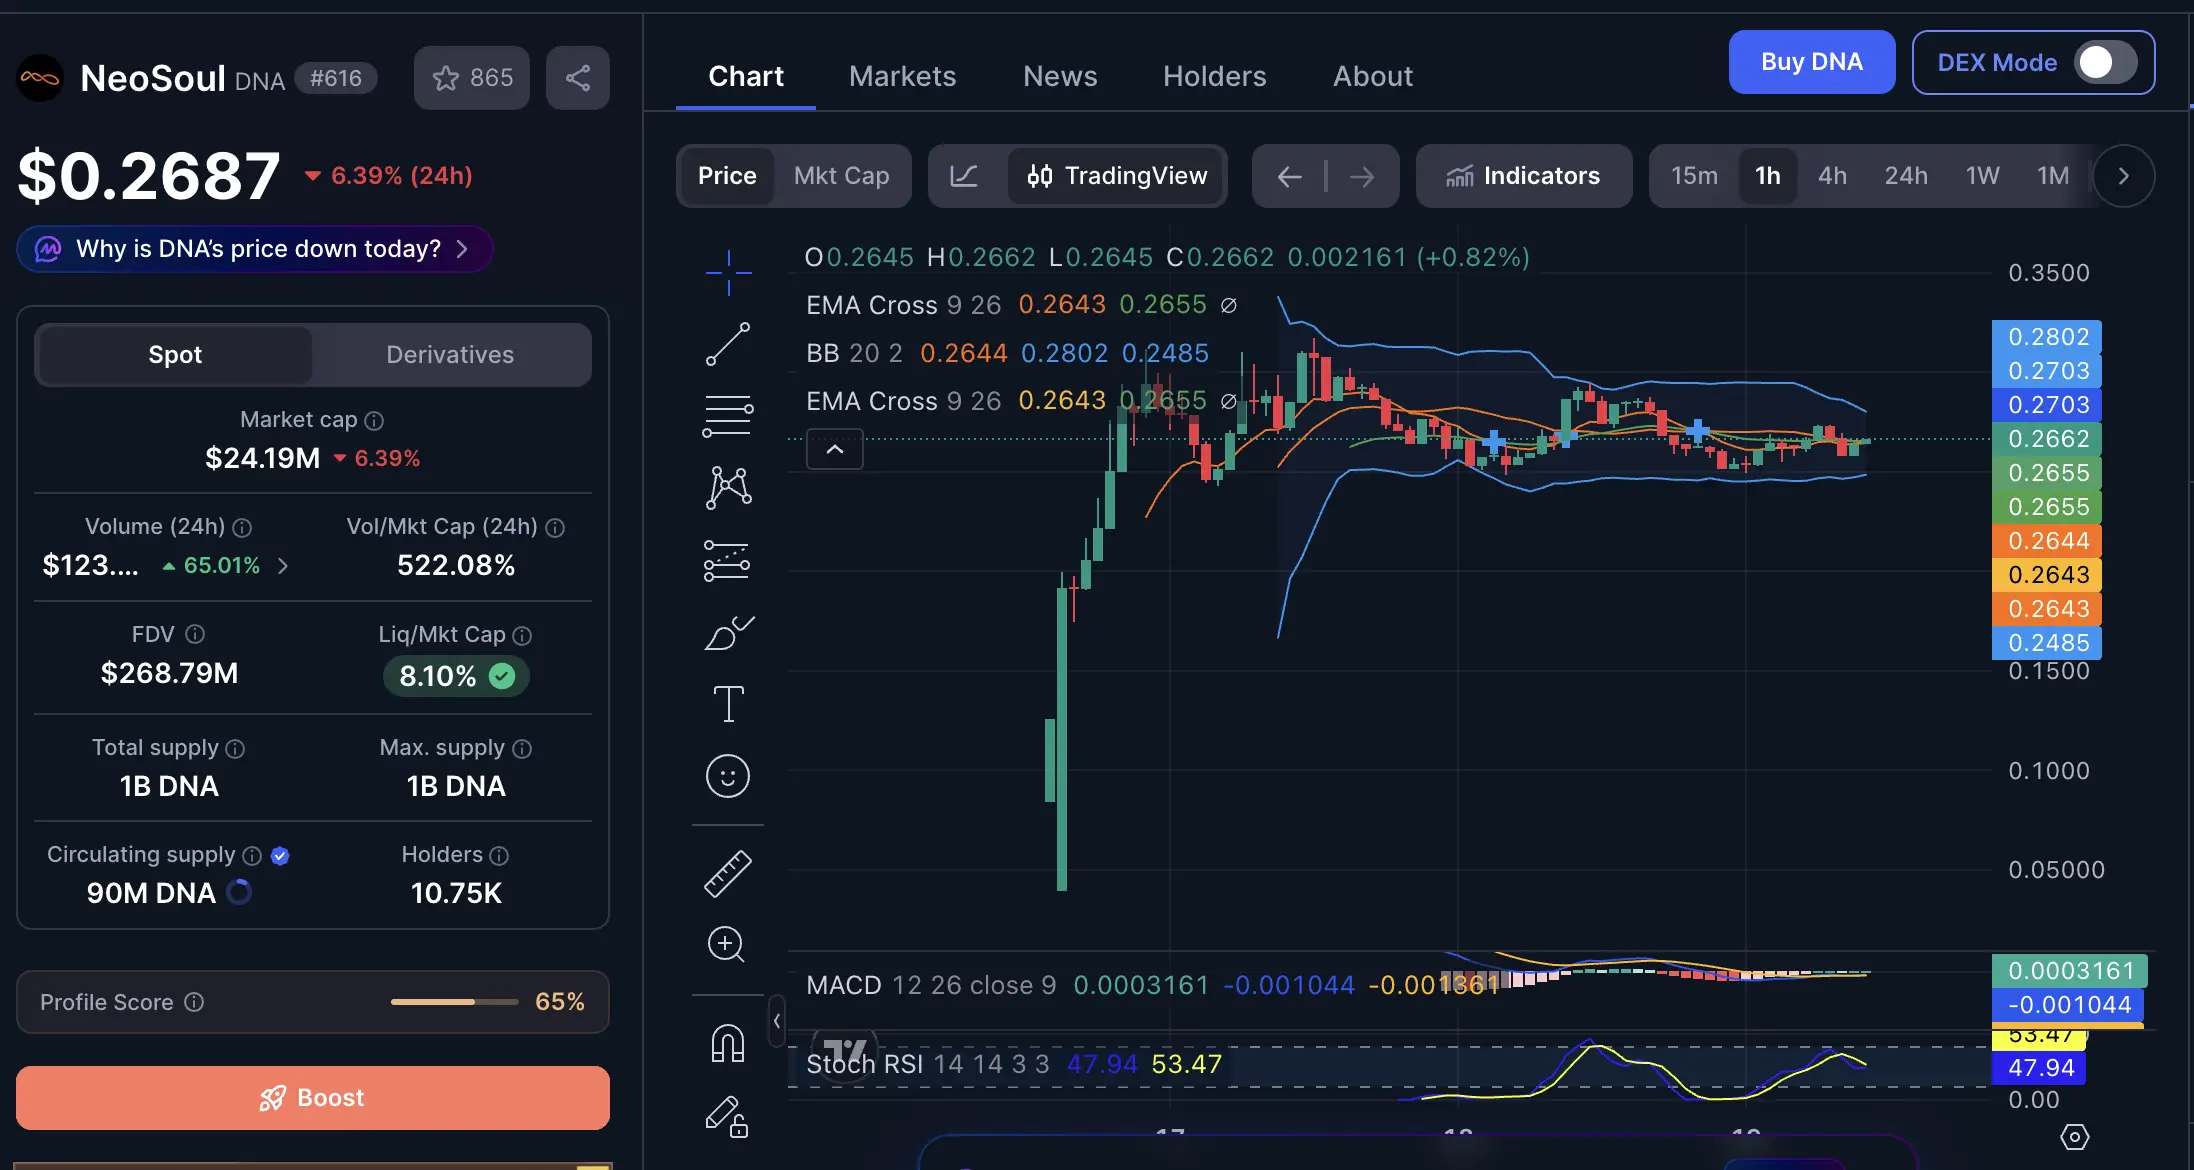Viewport: 2194px width, 1170px height.
Task: Switch chart to Mkt Cap
Action: coord(842,176)
